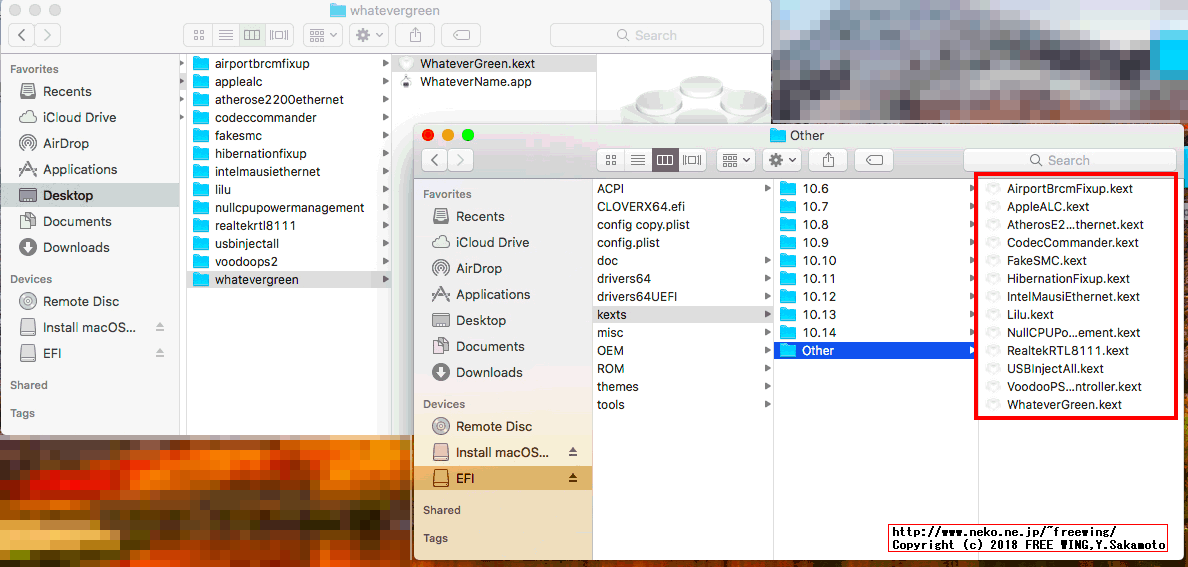
Task: Switch Other window to icon view
Action: [x=611, y=160]
